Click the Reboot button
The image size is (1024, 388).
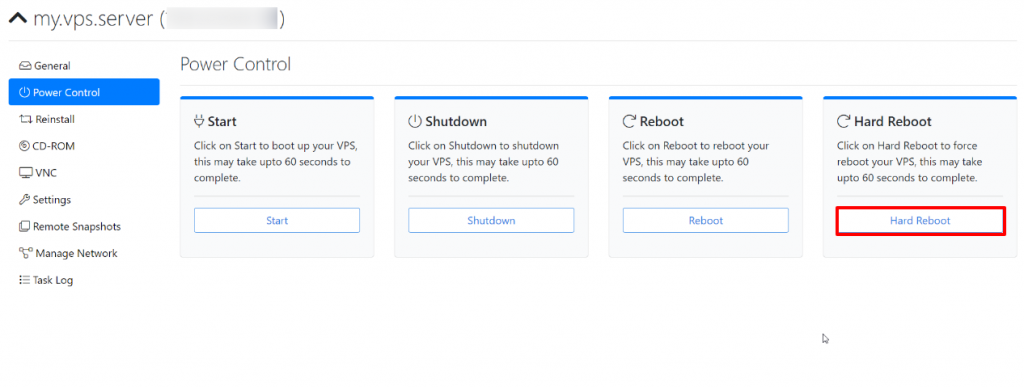(x=705, y=221)
